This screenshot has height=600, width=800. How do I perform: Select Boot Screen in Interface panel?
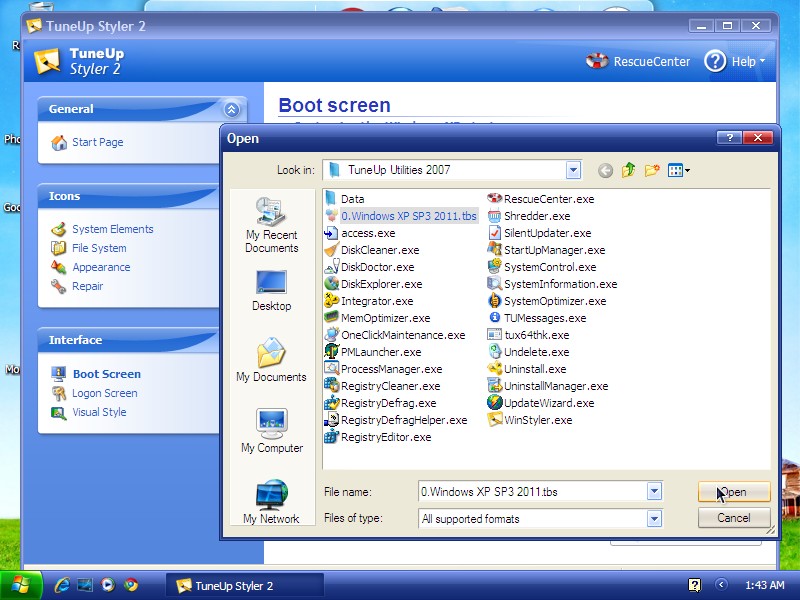pyautogui.click(x=96, y=374)
